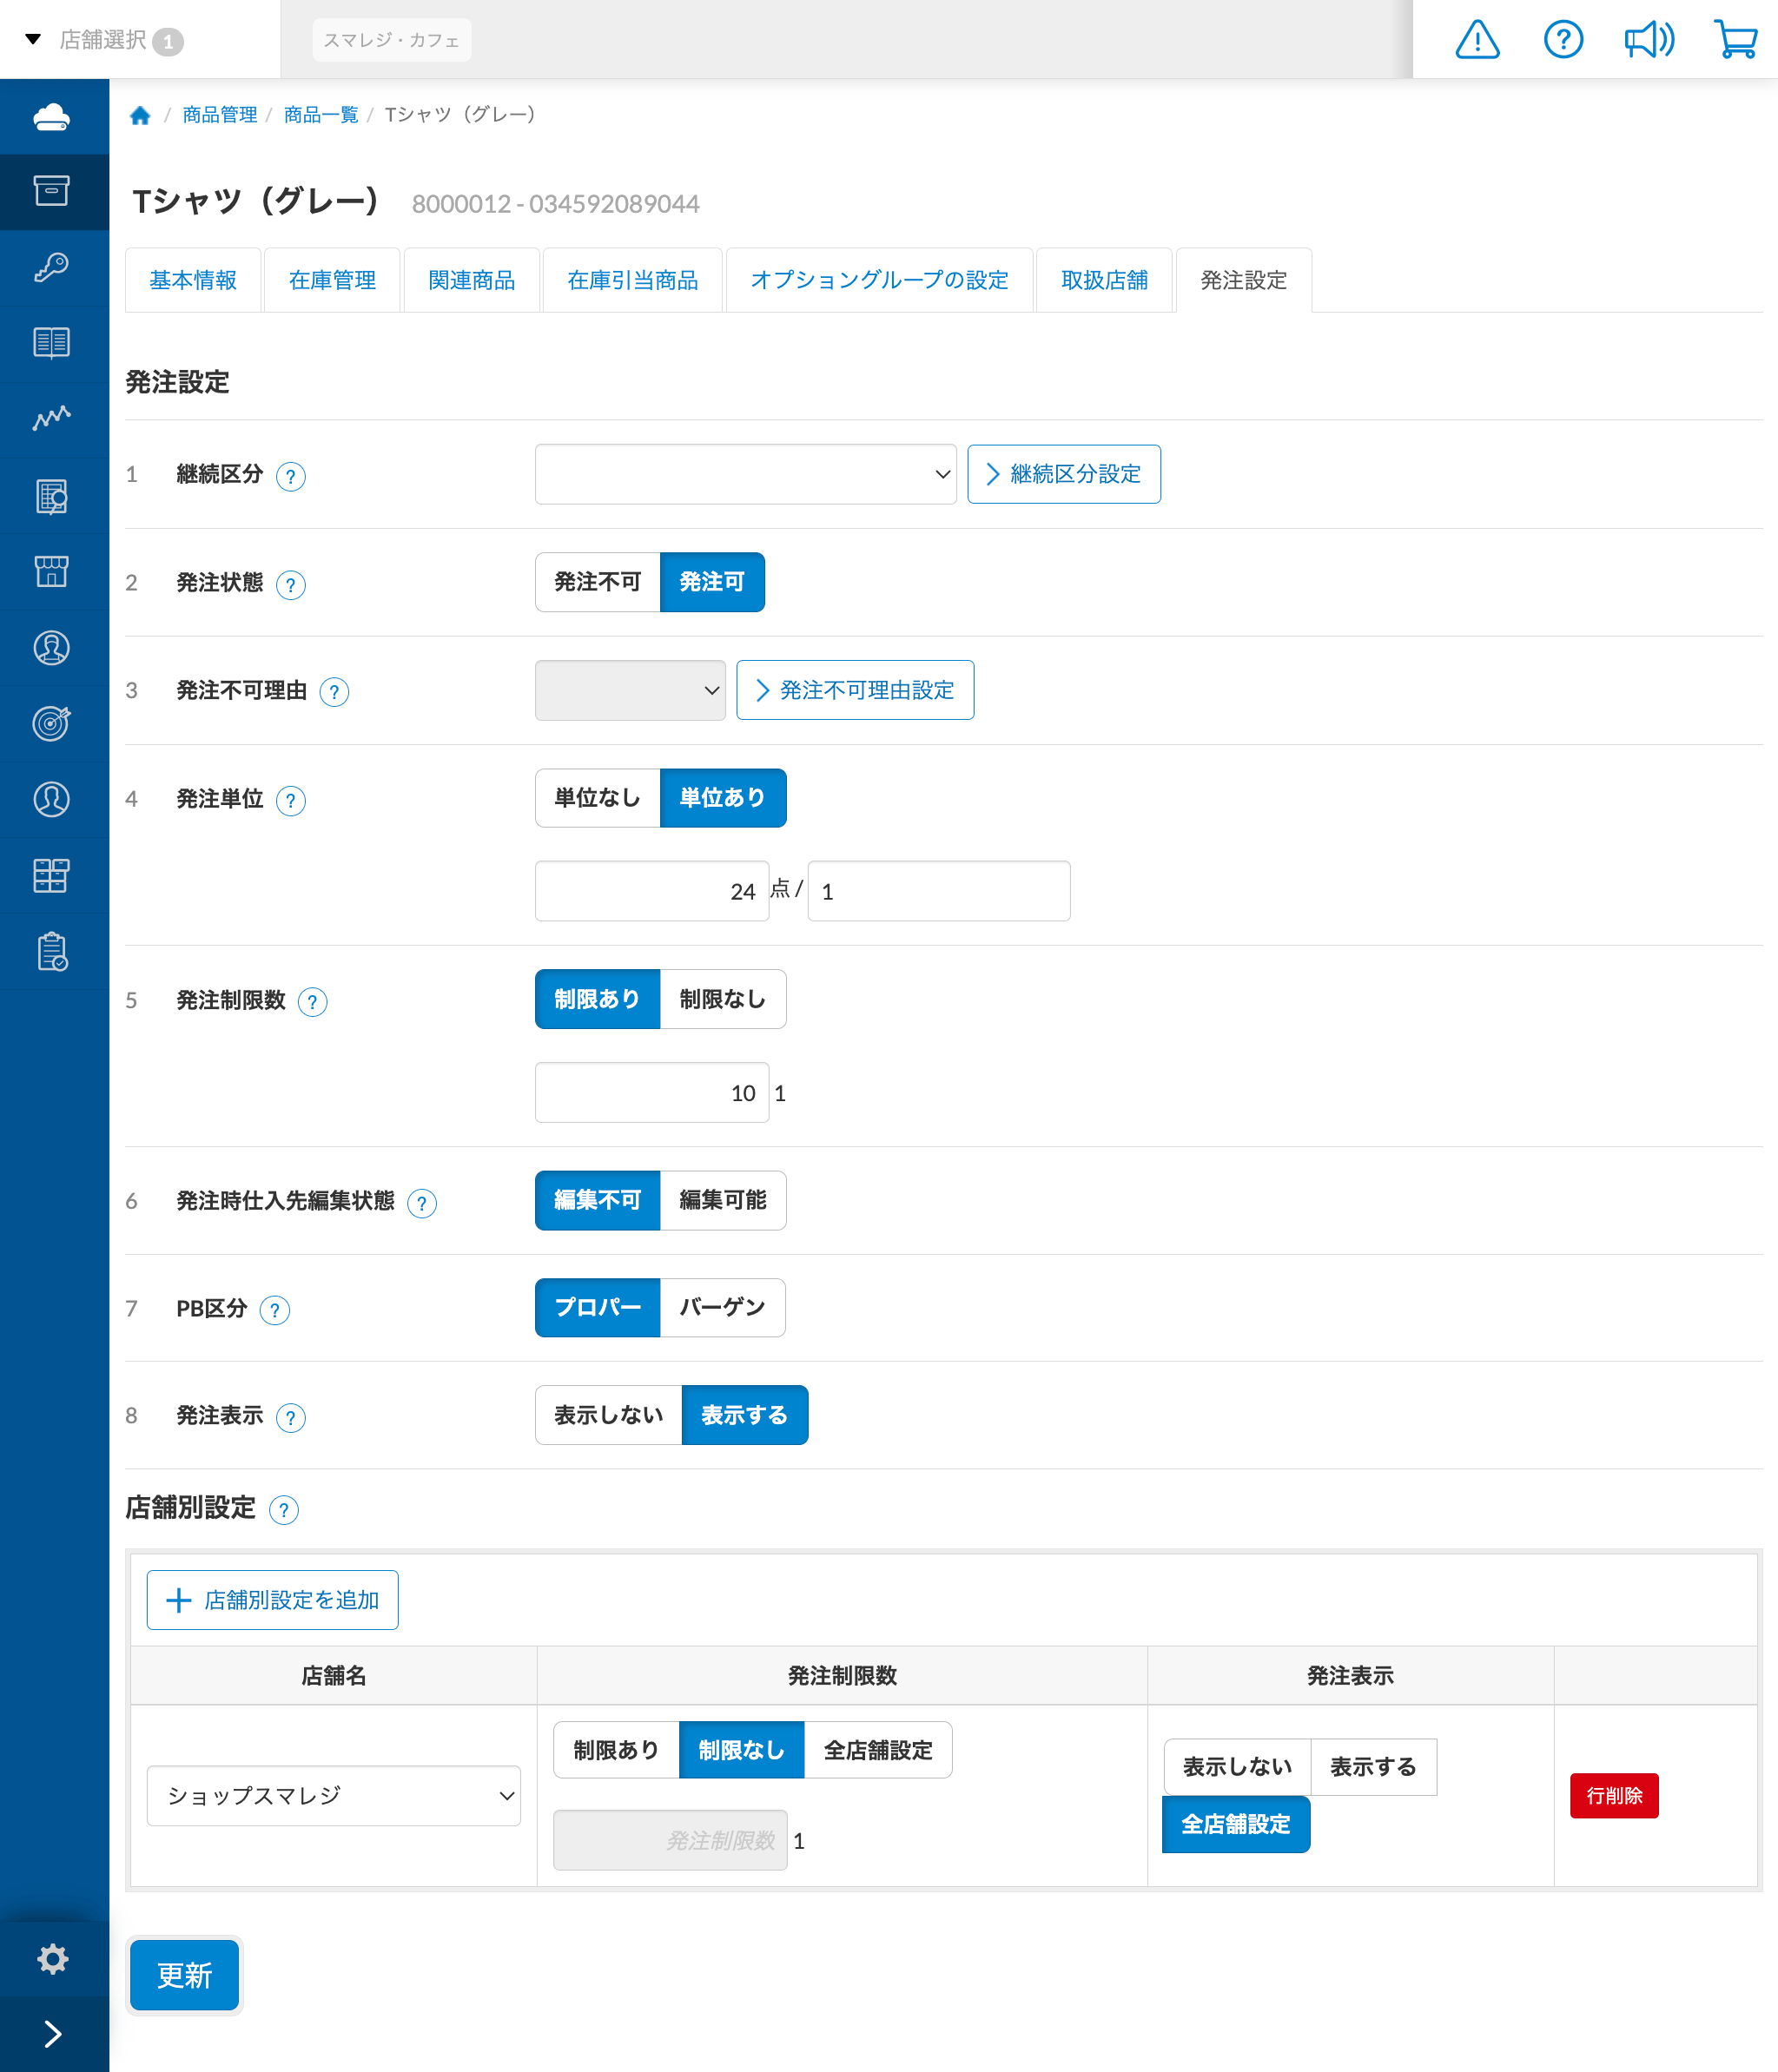The image size is (1778, 2072).
Task: Choose 表示しない in the main 発注表示 row
Action: click(609, 1415)
